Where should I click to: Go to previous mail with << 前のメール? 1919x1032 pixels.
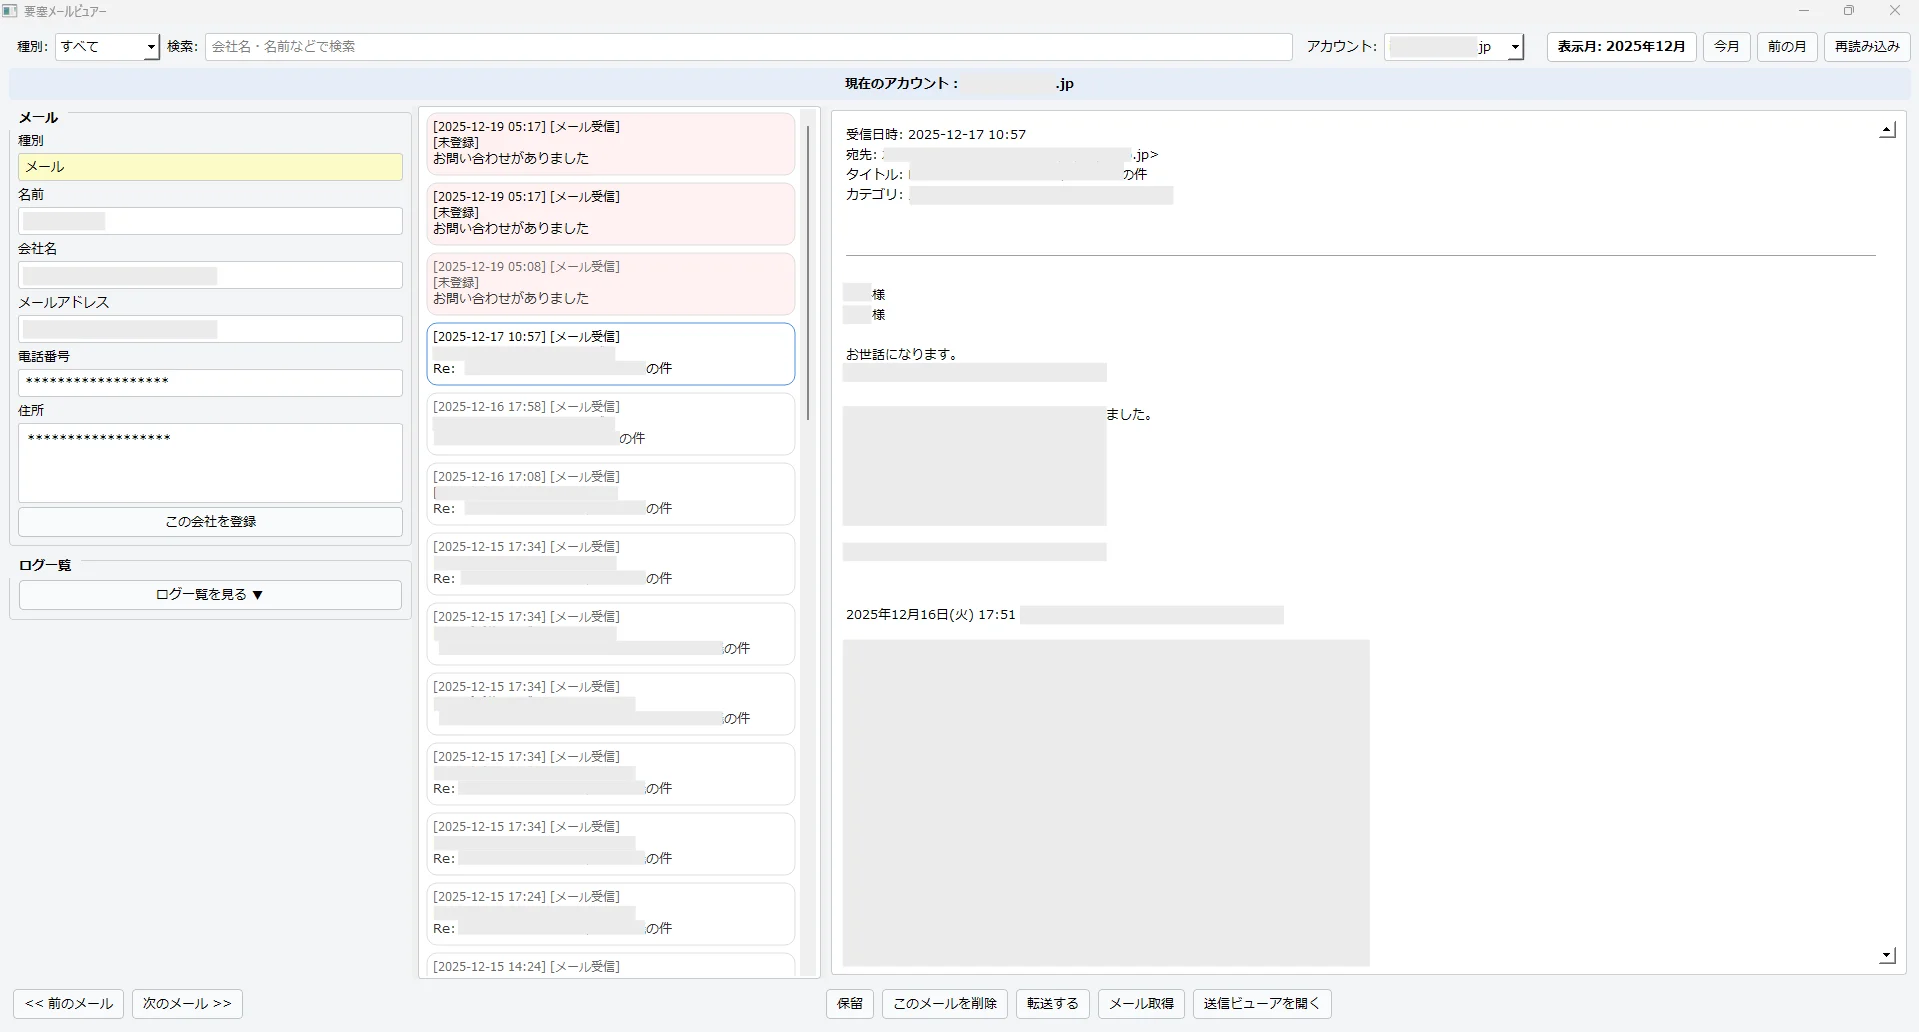coord(68,1004)
